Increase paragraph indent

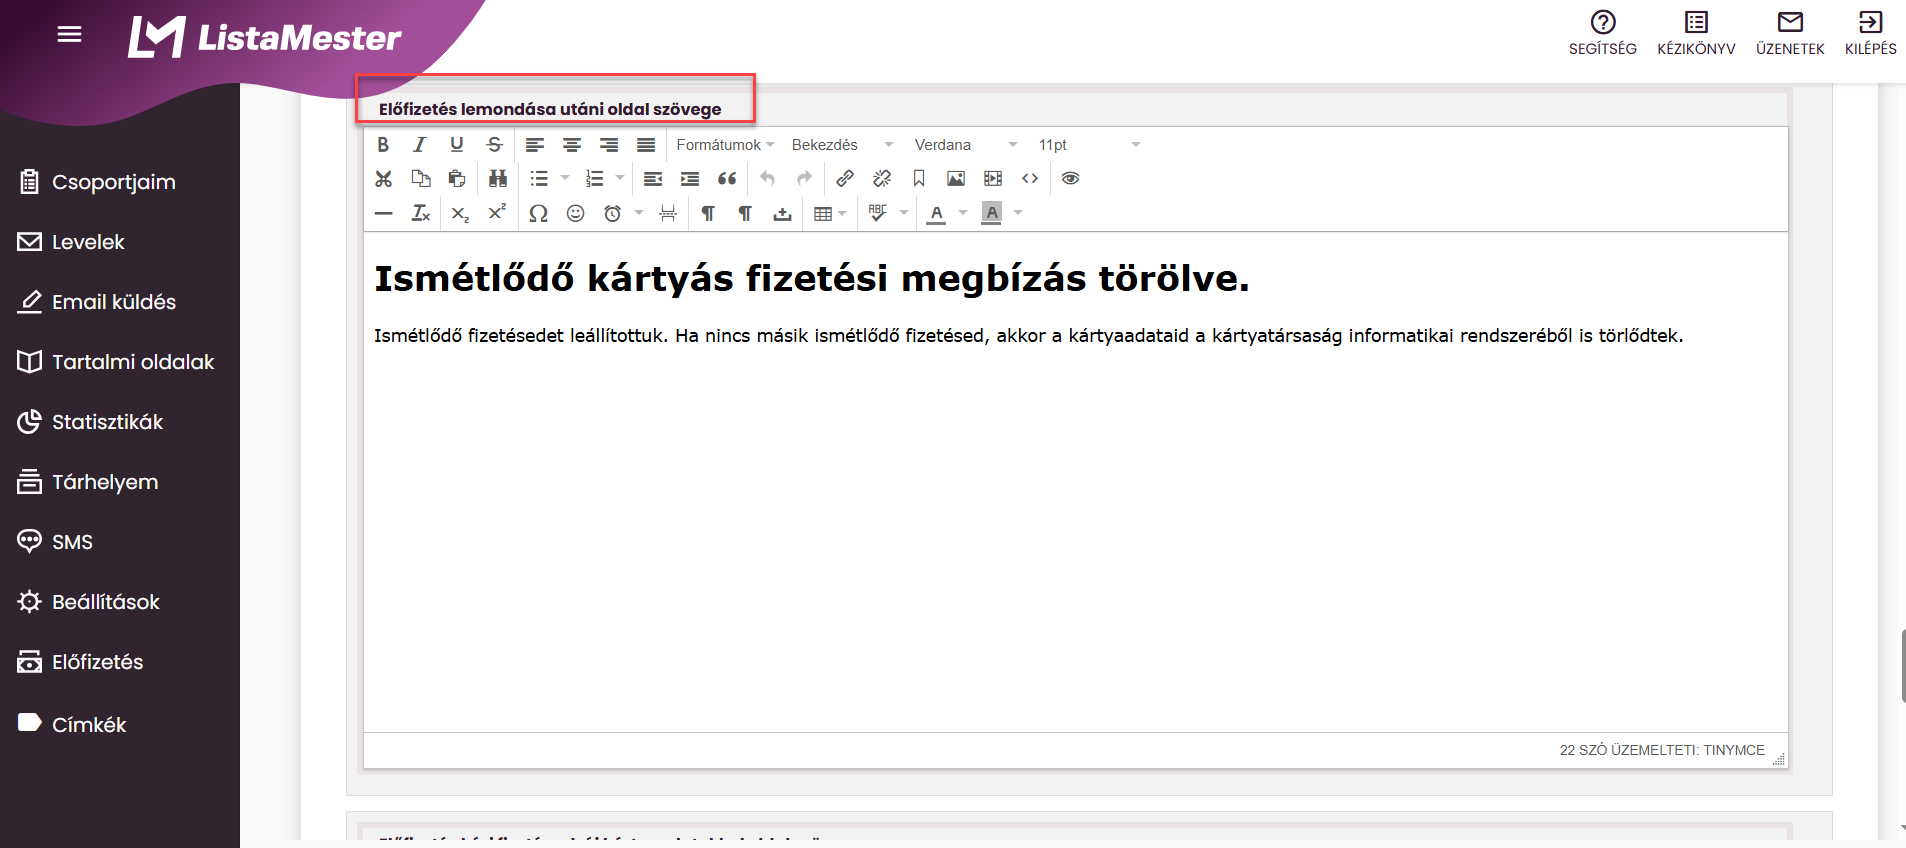click(x=690, y=179)
